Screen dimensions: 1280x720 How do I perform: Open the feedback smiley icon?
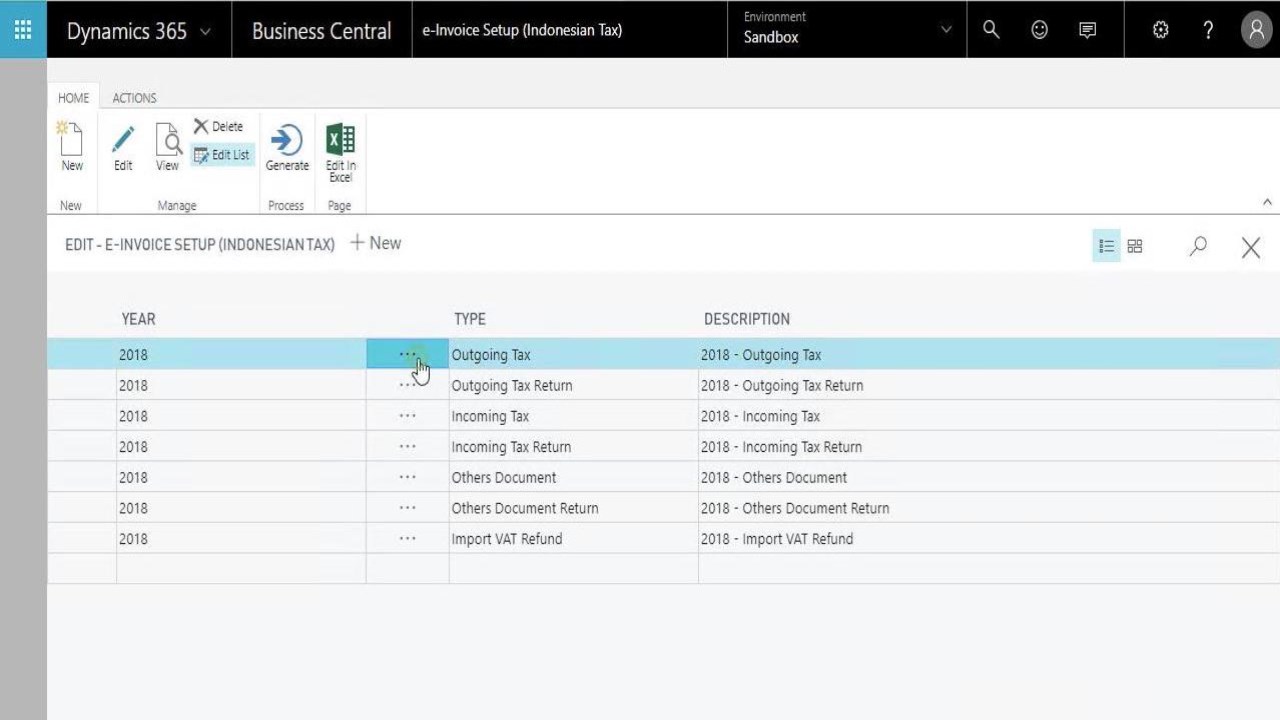coord(1040,30)
